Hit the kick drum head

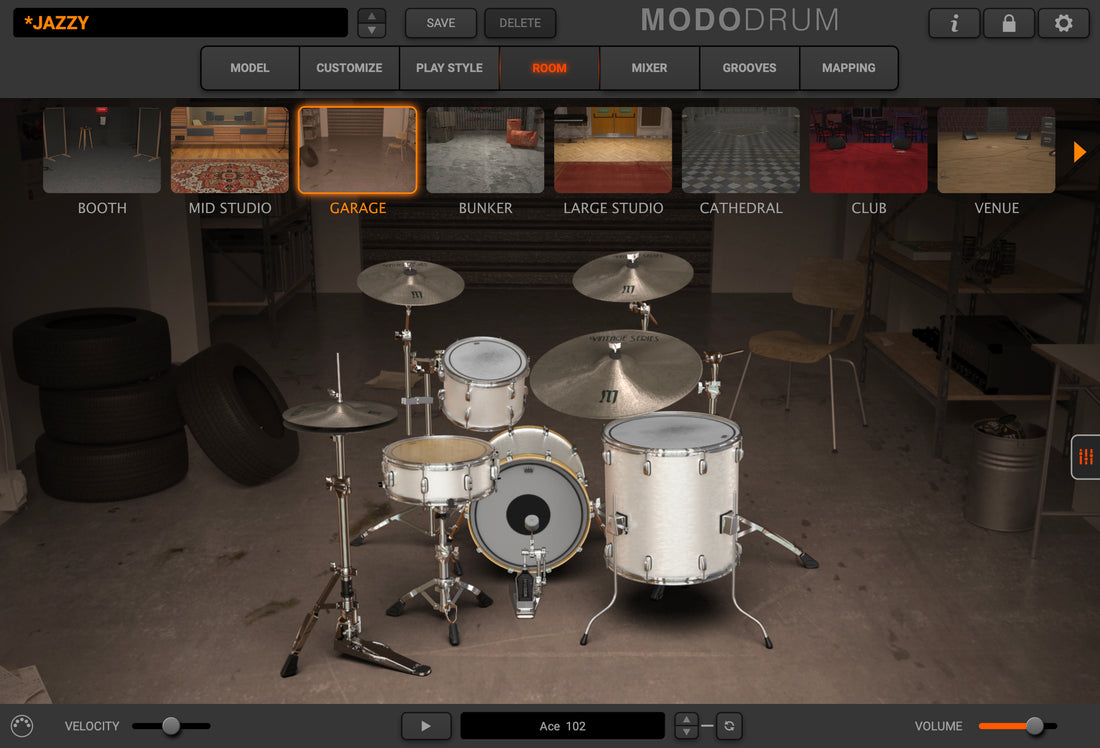[x=530, y=514]
